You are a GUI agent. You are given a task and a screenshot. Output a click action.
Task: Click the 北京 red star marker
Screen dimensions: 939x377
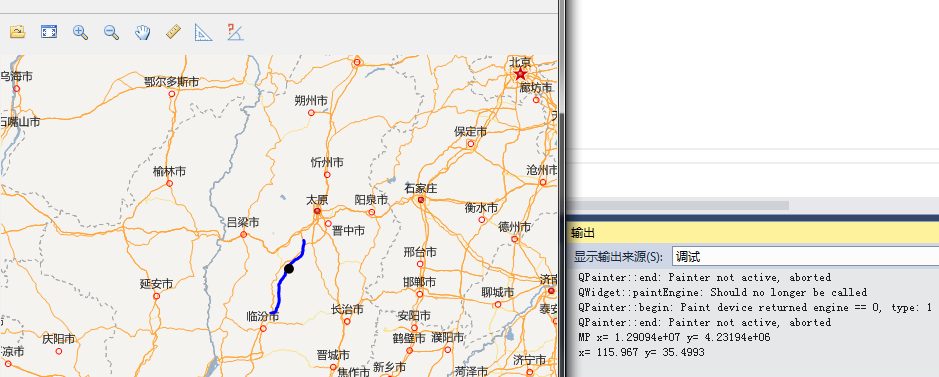(x=520, y=74)
